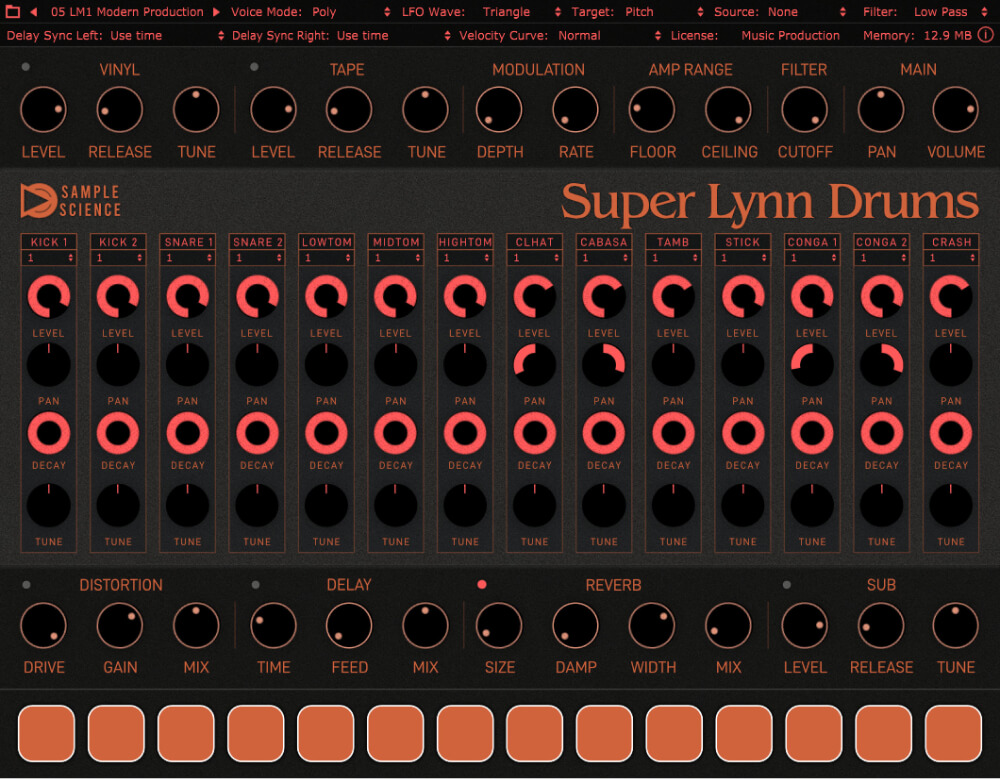The image size is (1000, 779).
Task: Click the SUB TUNE knob
Action: (x=955, y=626)
